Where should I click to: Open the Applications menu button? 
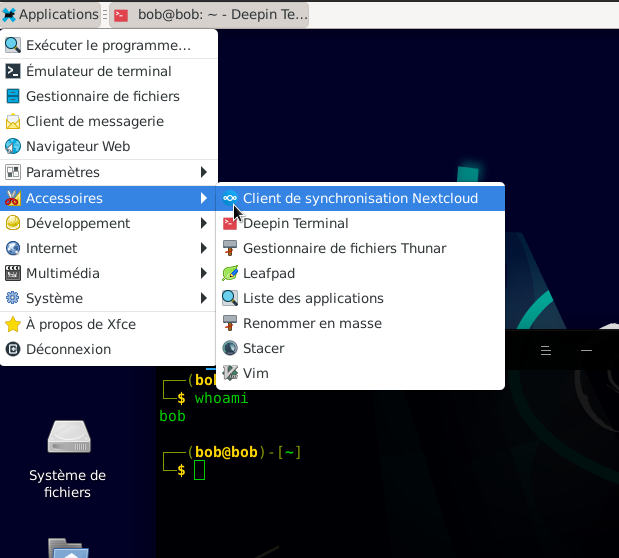click(51, 15)
